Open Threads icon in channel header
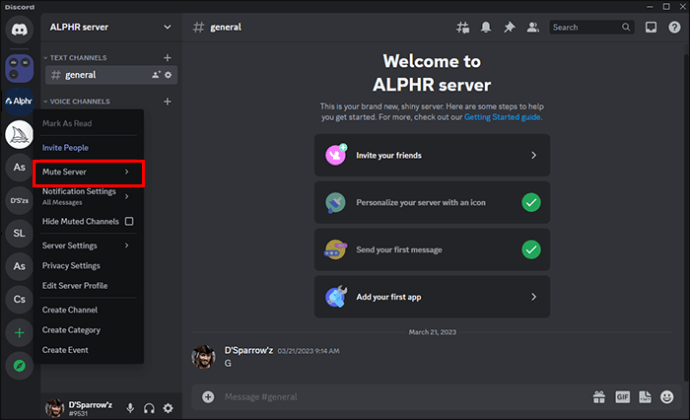This screenshot has height=420, width=690. [462, 27]
